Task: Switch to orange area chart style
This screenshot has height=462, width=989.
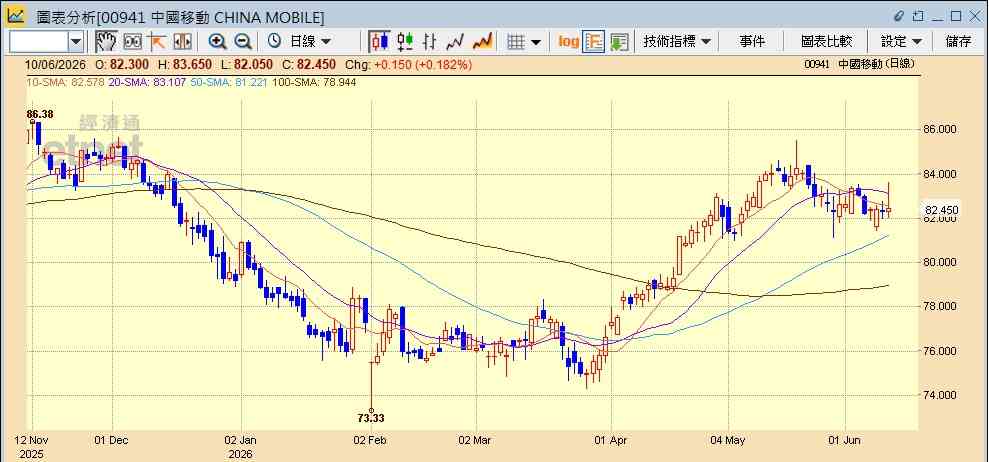Action: tap(483, 42)
